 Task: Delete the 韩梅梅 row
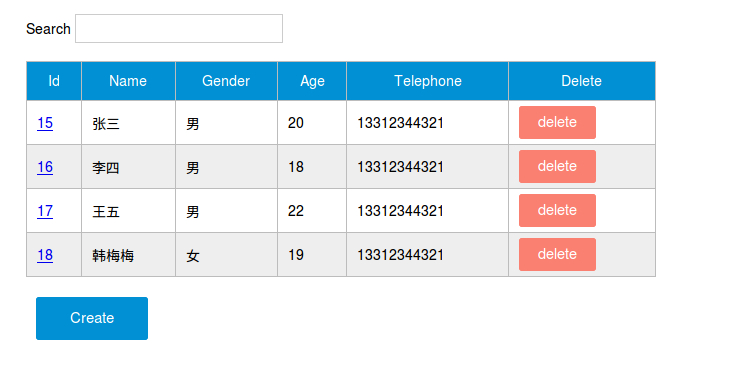pyautogui.click(x=557, y=255)
